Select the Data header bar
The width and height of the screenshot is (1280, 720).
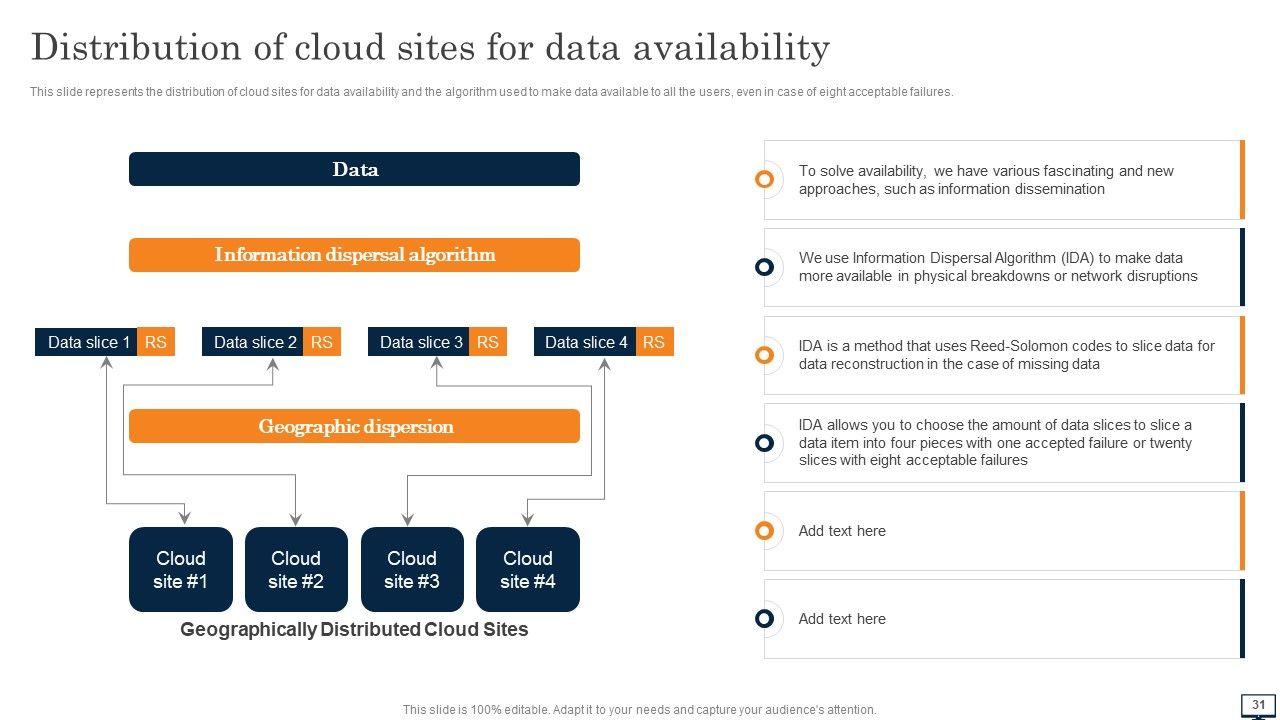tap(354, 169)
